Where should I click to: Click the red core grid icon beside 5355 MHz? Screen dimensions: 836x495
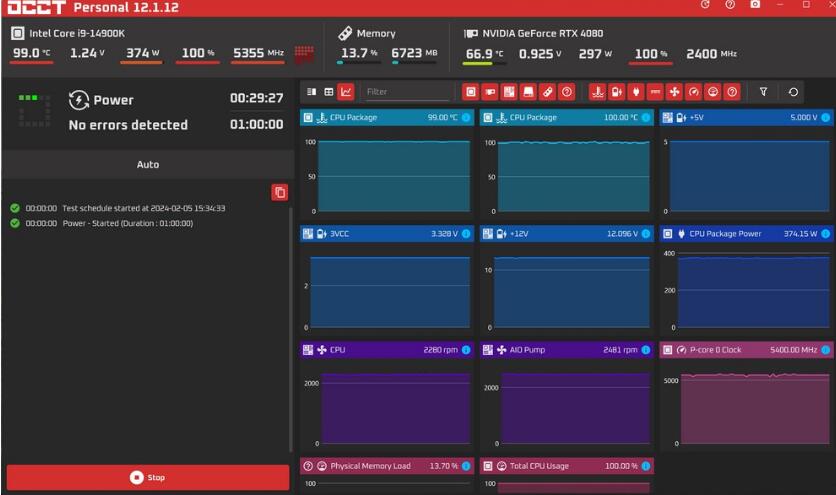coord(304,53)
